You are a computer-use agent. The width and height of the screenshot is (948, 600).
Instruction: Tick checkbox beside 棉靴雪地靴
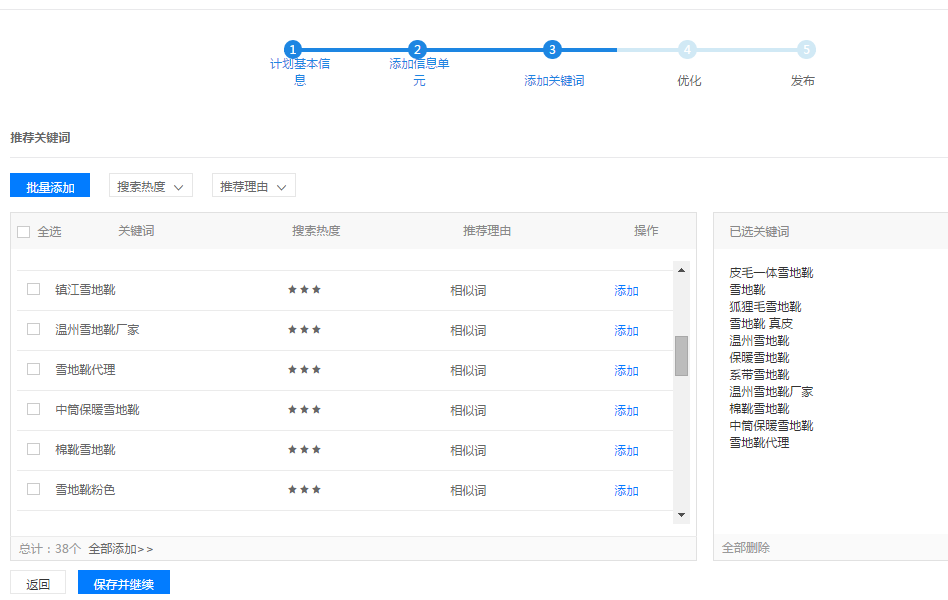(33, 449)
